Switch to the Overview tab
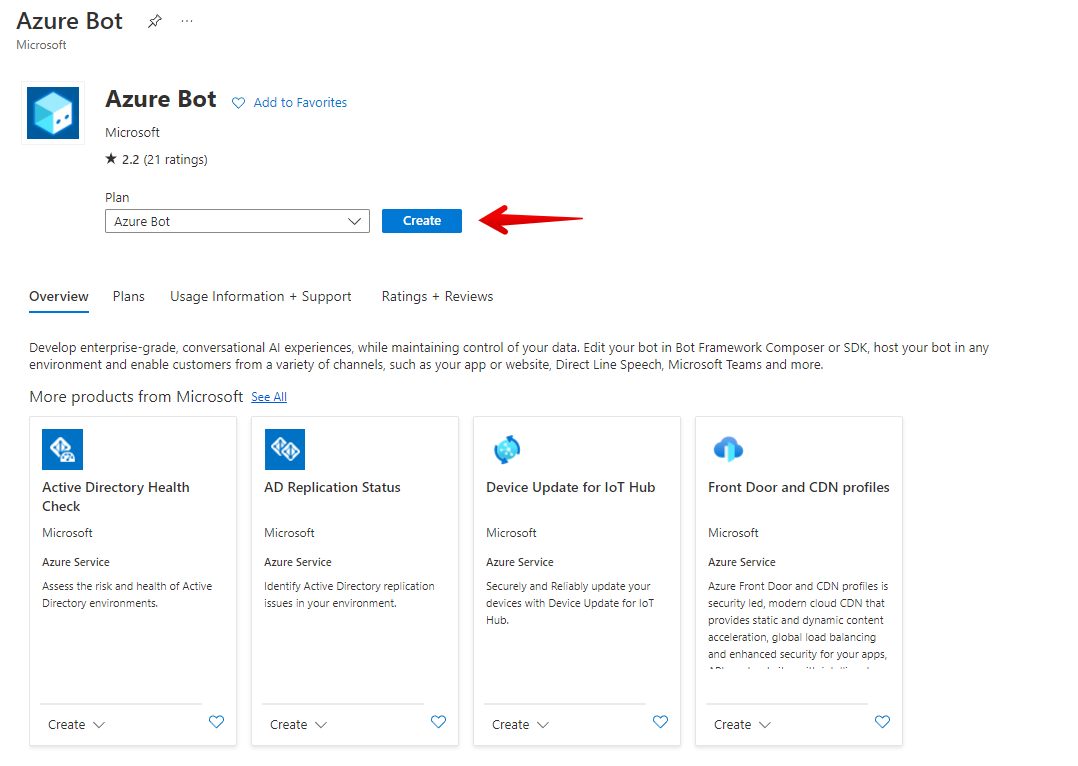This screenshot has width=1078, height=766. 58,296
